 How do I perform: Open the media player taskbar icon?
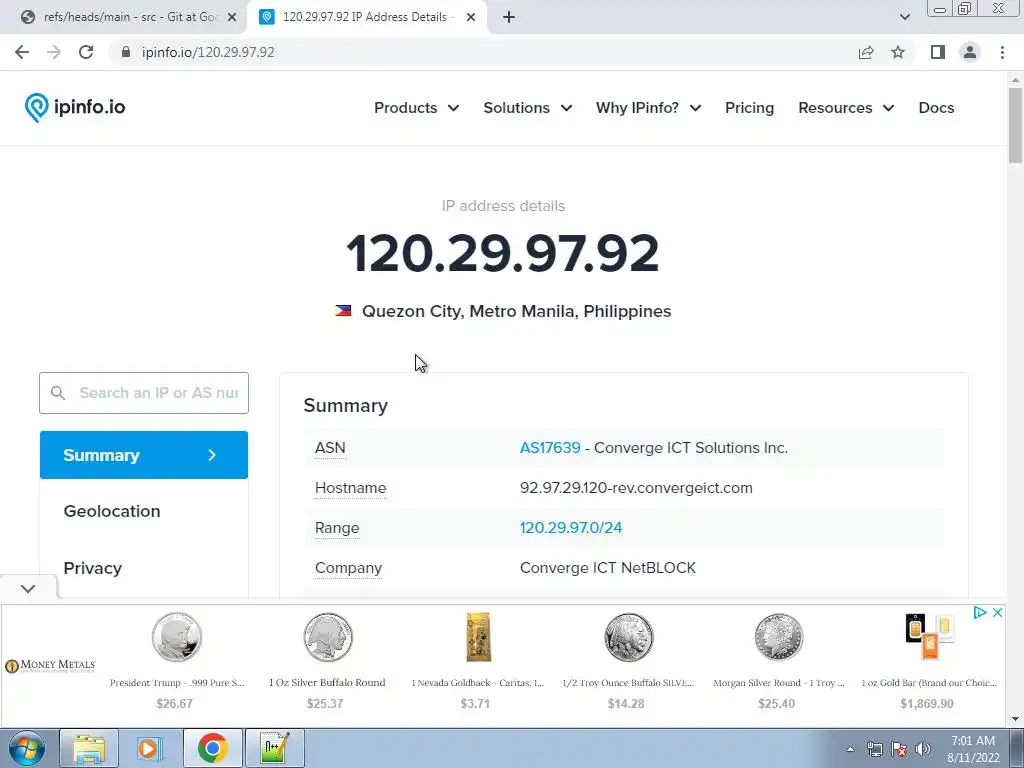pyautogui.click(x=150, y=748)
